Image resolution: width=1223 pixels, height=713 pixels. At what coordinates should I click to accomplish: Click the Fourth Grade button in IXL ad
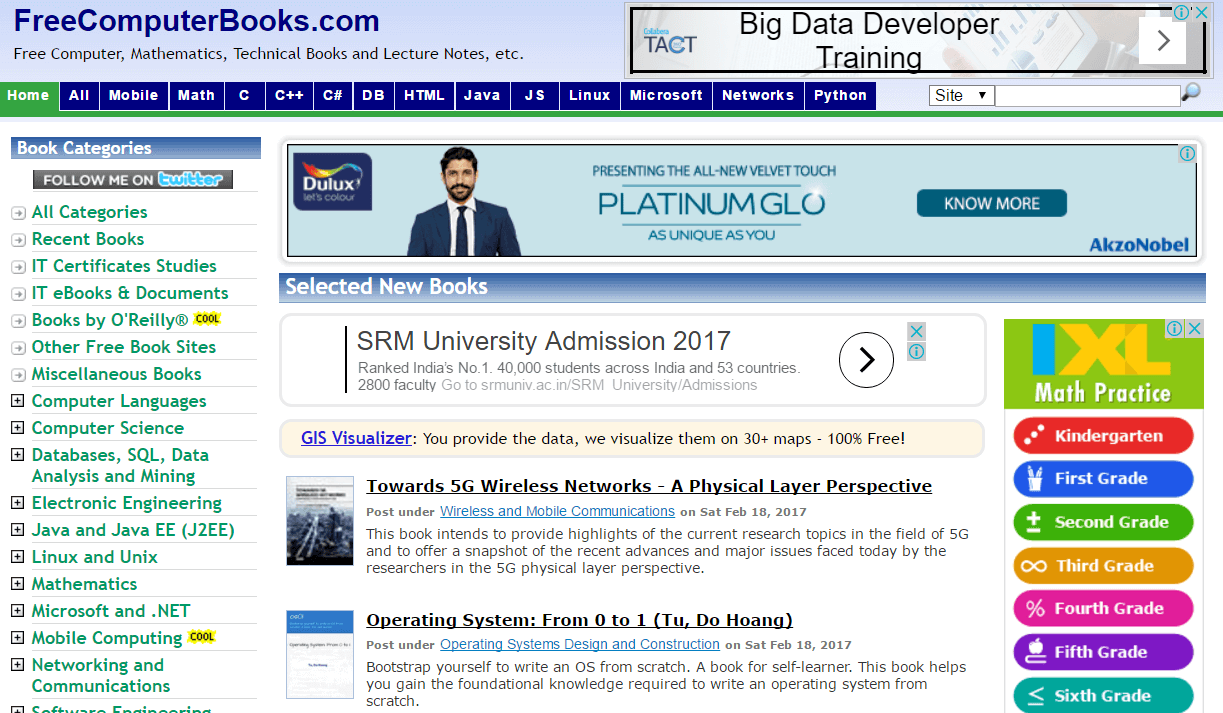(1104, 609)
